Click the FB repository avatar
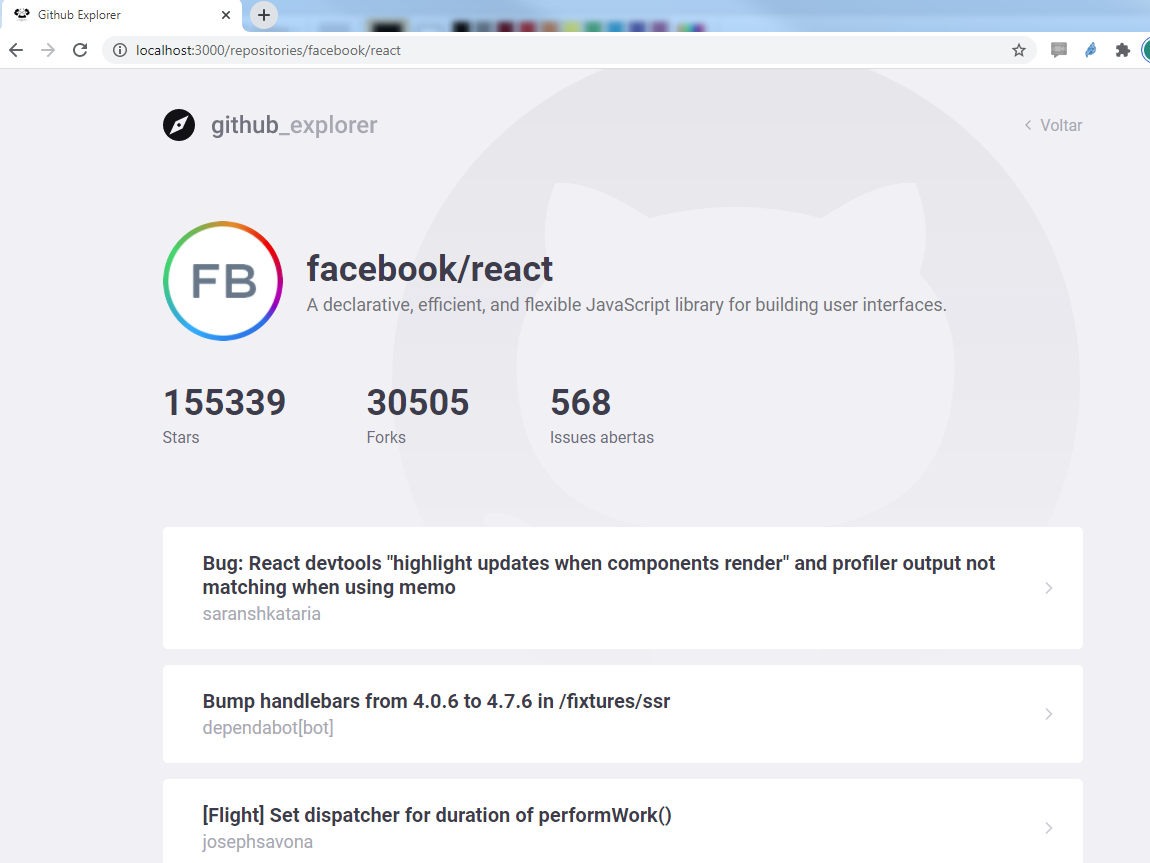The width and height of the screenshot is (1150, 863). (223, 281)
